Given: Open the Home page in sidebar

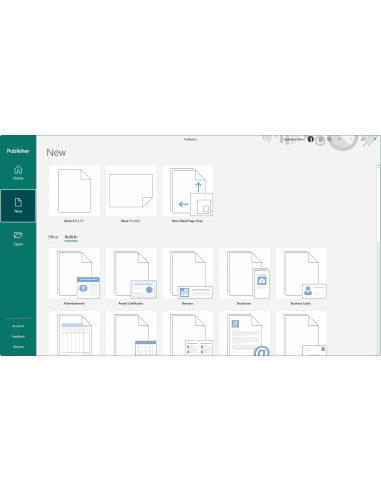Looking at the screenshot, I should pos(18,173).
